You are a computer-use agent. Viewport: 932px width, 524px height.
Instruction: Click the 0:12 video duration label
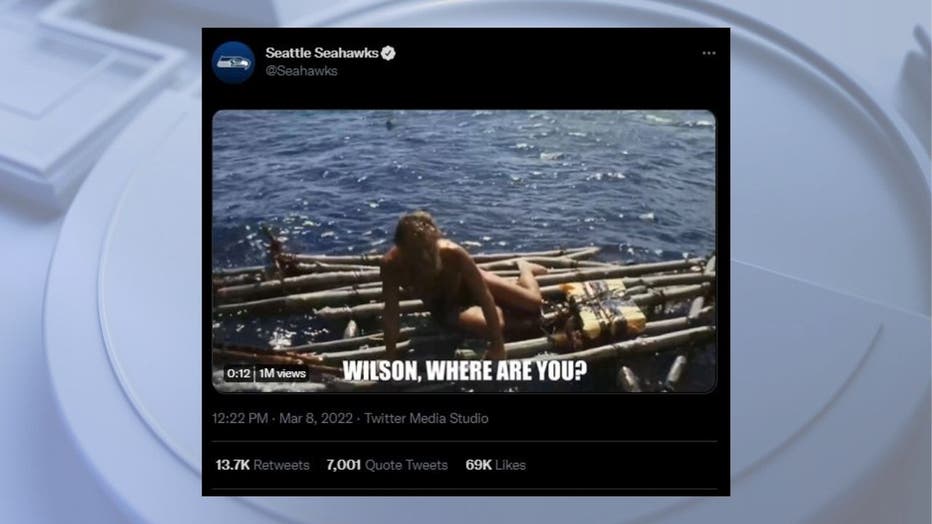(238, 373)
